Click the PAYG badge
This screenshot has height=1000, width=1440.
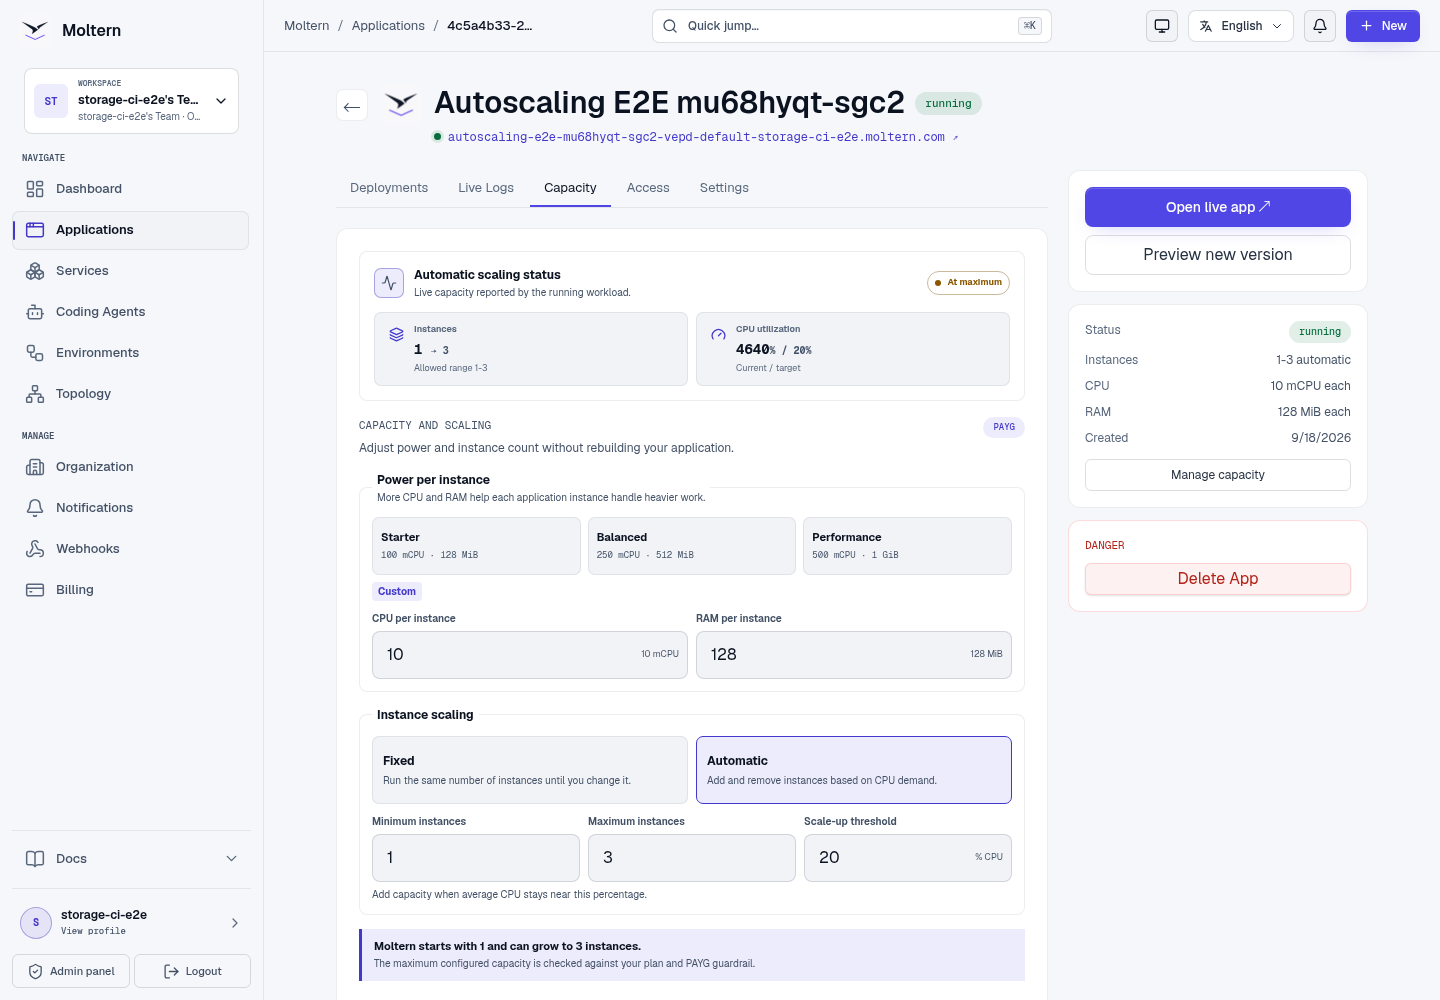point(1004,427)
